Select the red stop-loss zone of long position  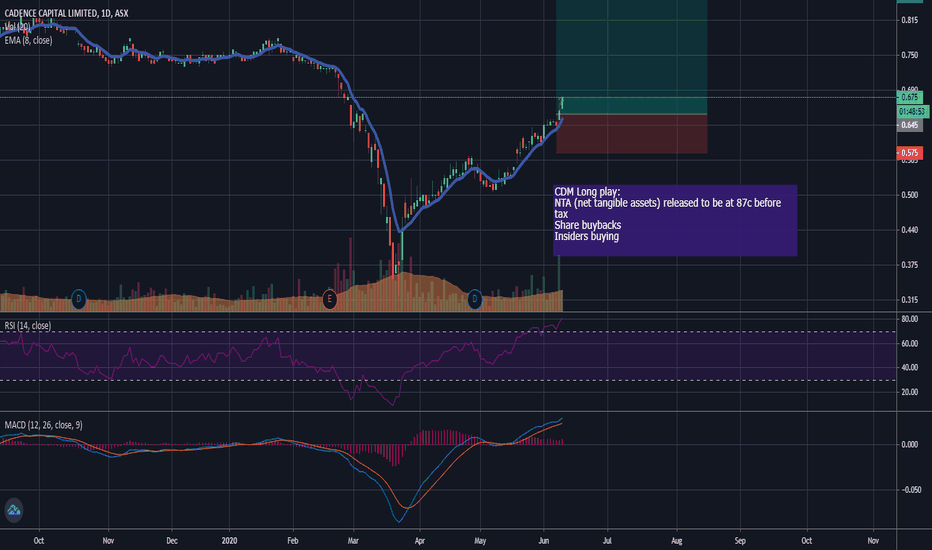point(631,134)
